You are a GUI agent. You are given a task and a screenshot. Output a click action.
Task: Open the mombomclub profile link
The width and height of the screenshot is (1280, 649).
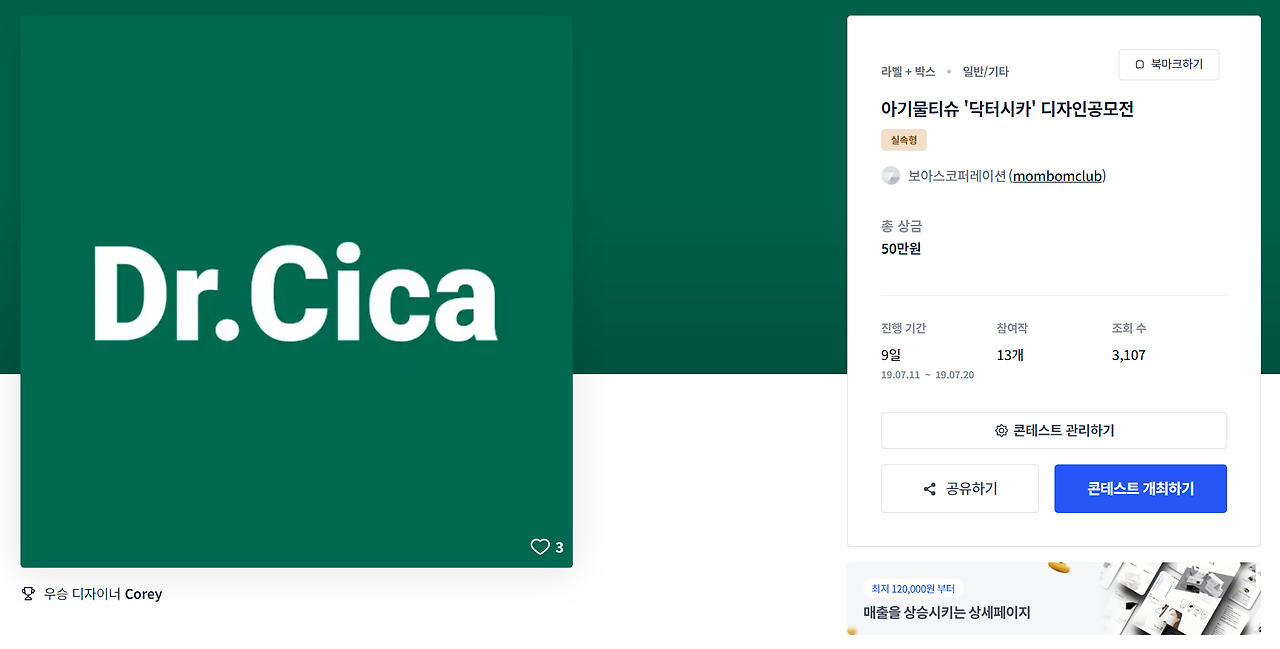pos(1058,176)
